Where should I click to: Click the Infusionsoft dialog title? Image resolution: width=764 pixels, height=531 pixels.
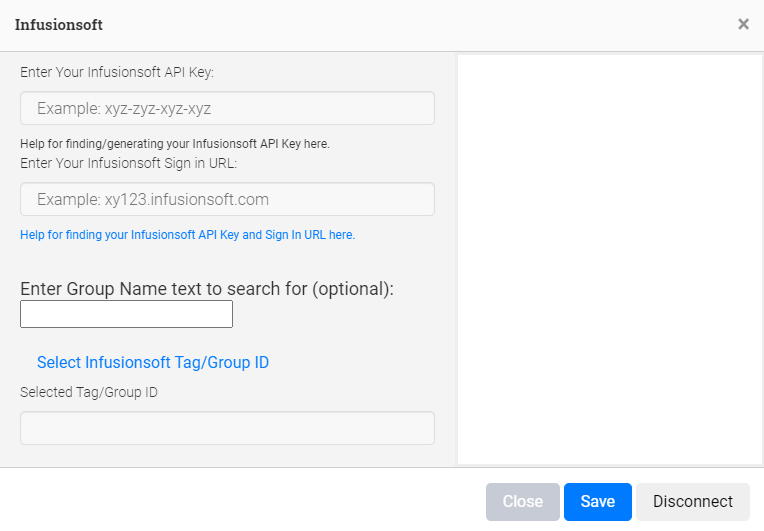(58, 25)
